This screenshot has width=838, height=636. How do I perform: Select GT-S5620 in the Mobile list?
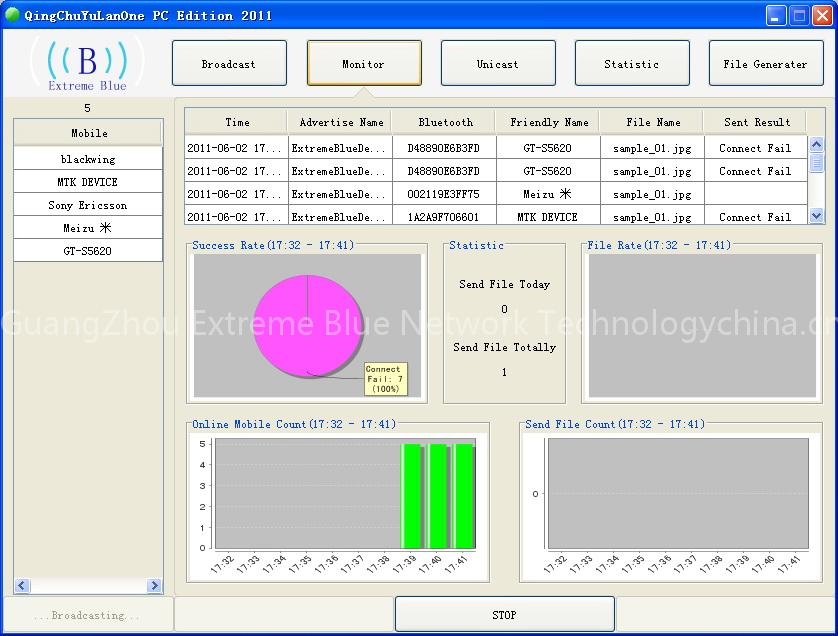89,251
